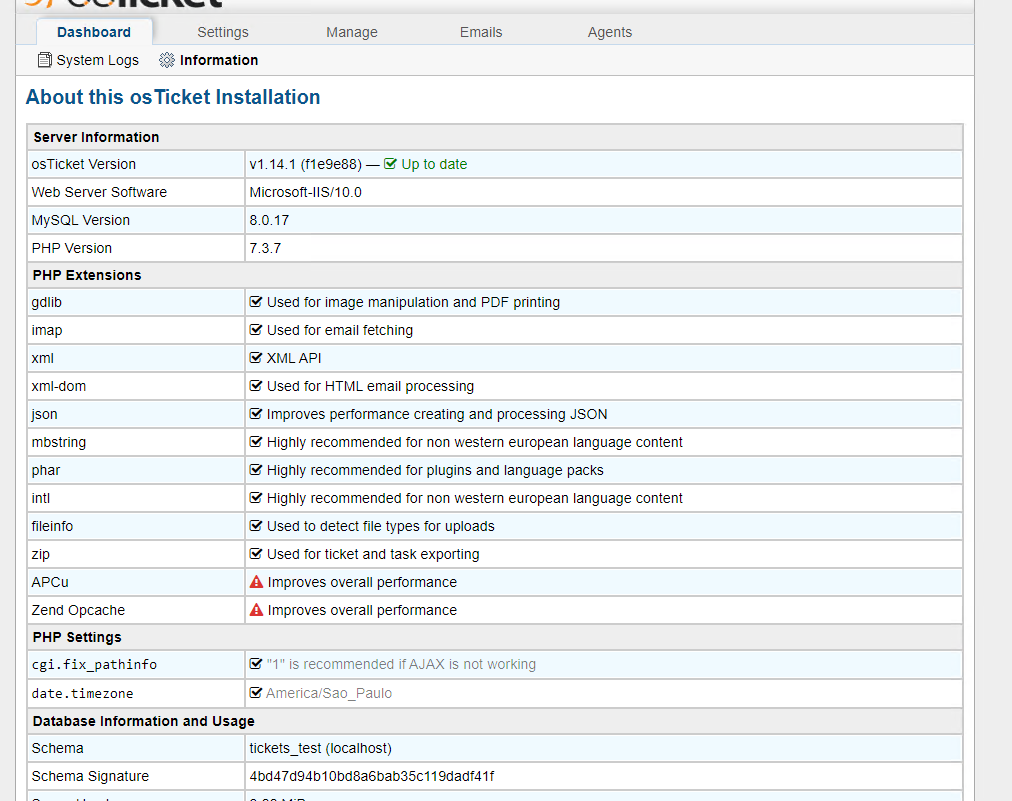This screenshot has height=801, width=1012.
Task: Click the schema signature hash value
Action: 372,776
